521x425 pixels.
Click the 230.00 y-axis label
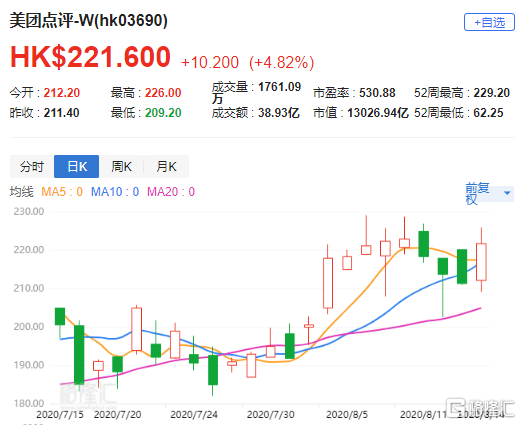pos(29,211)
